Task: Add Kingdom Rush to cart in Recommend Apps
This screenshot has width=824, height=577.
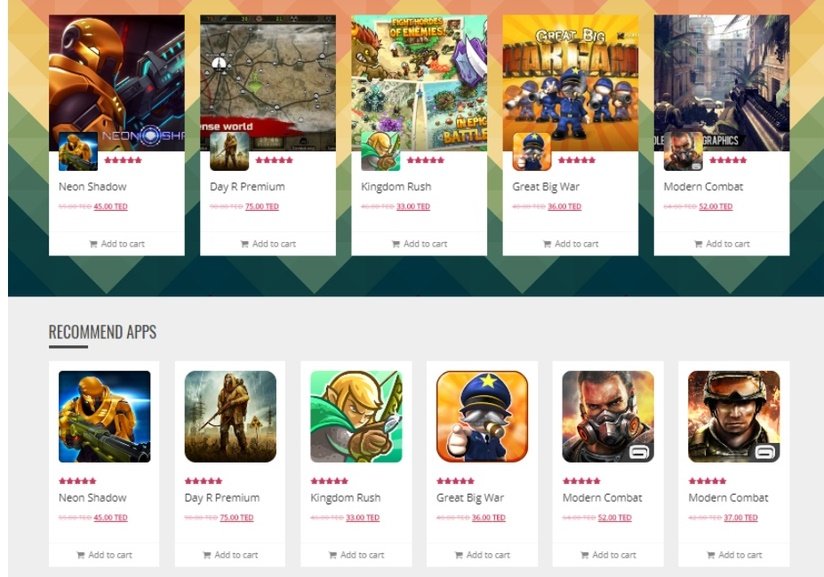Action: [356, 555]
